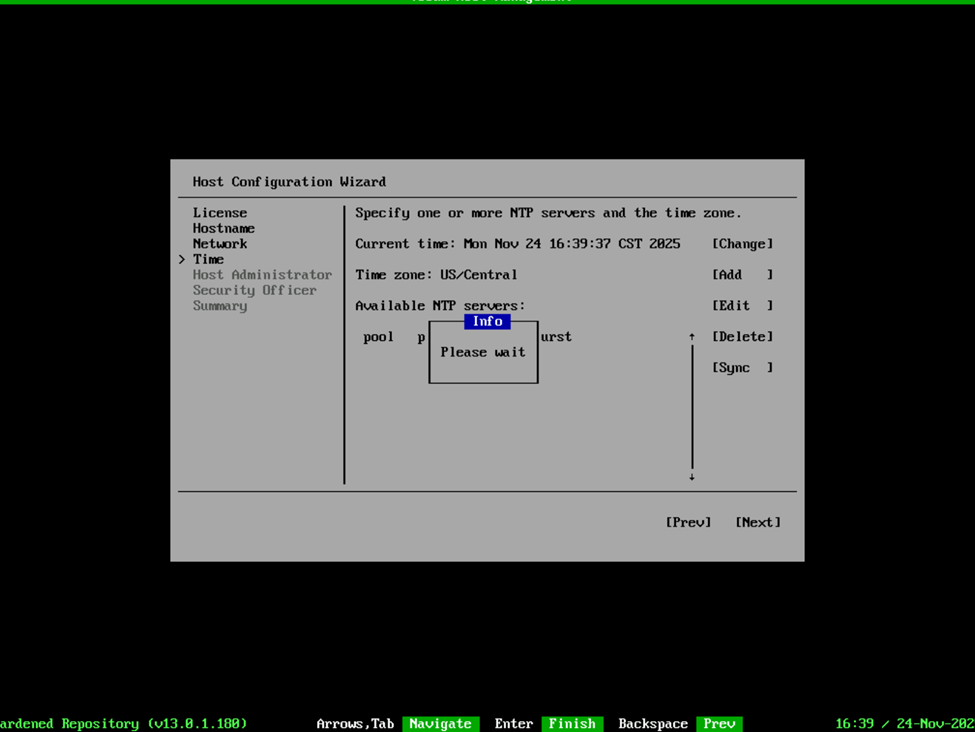Screen dimensions: 975x732
Task: Click the green Navigate hint in footer
Action: point(440,723)
